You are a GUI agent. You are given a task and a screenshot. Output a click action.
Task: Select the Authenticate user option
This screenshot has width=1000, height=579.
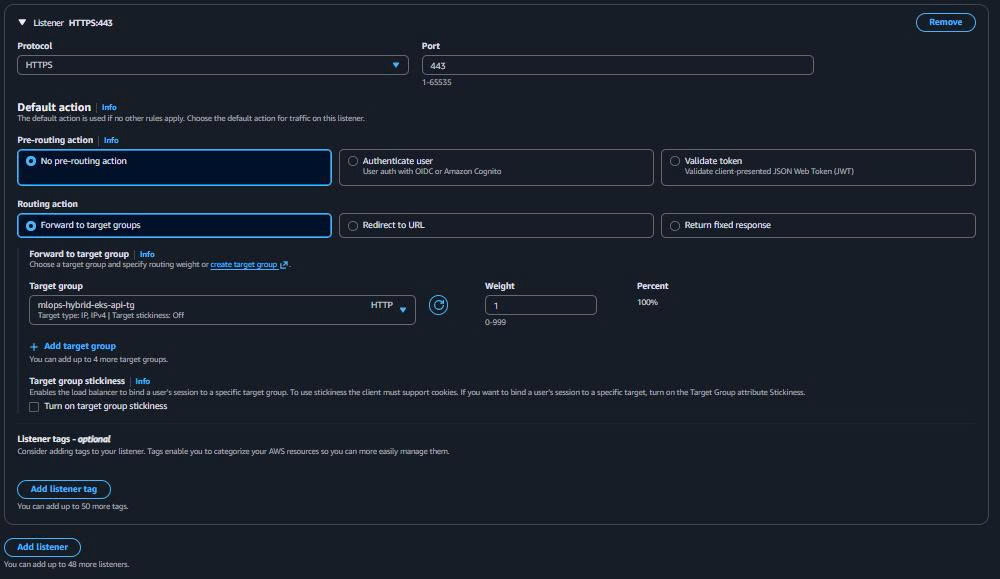pos(352,160)
